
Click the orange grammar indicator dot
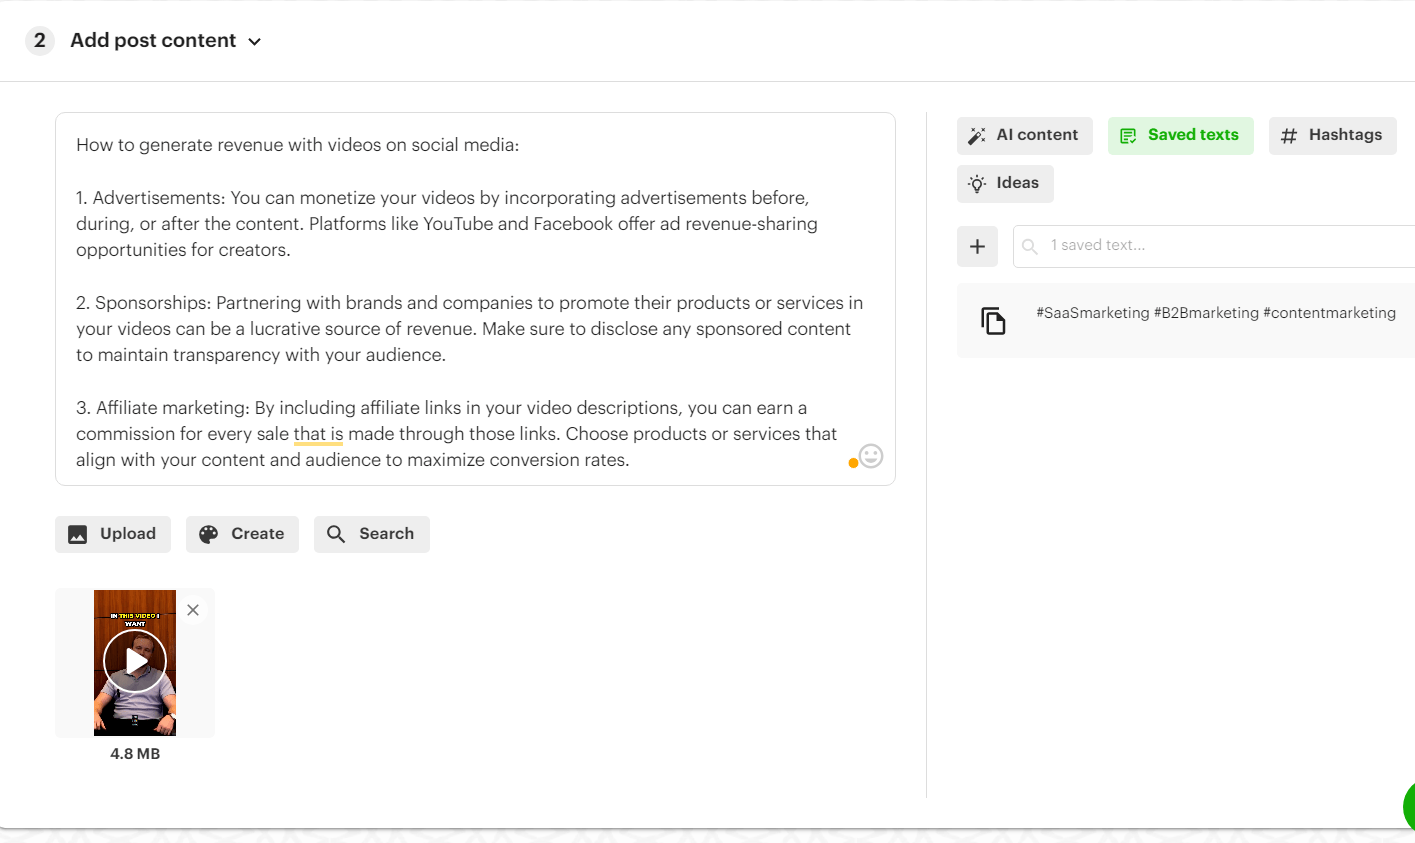pyautogui.click(x=853, y=463)
